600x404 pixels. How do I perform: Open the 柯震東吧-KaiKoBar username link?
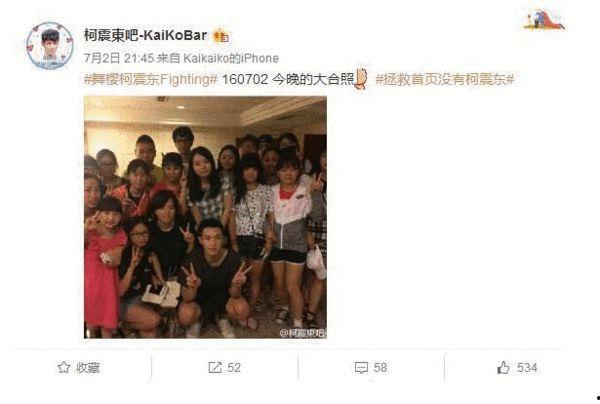click(145, 36)
